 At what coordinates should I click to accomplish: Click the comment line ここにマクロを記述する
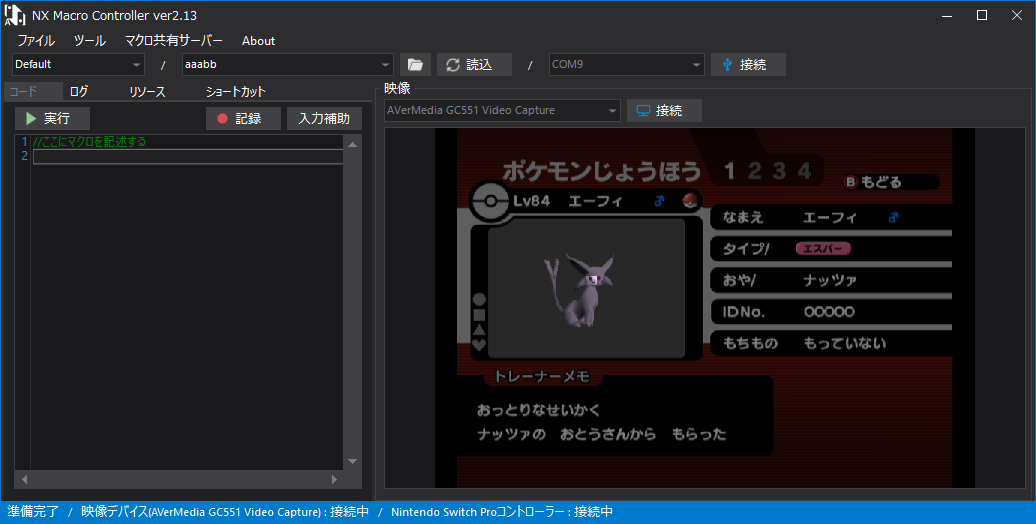(x=89, y=141)
